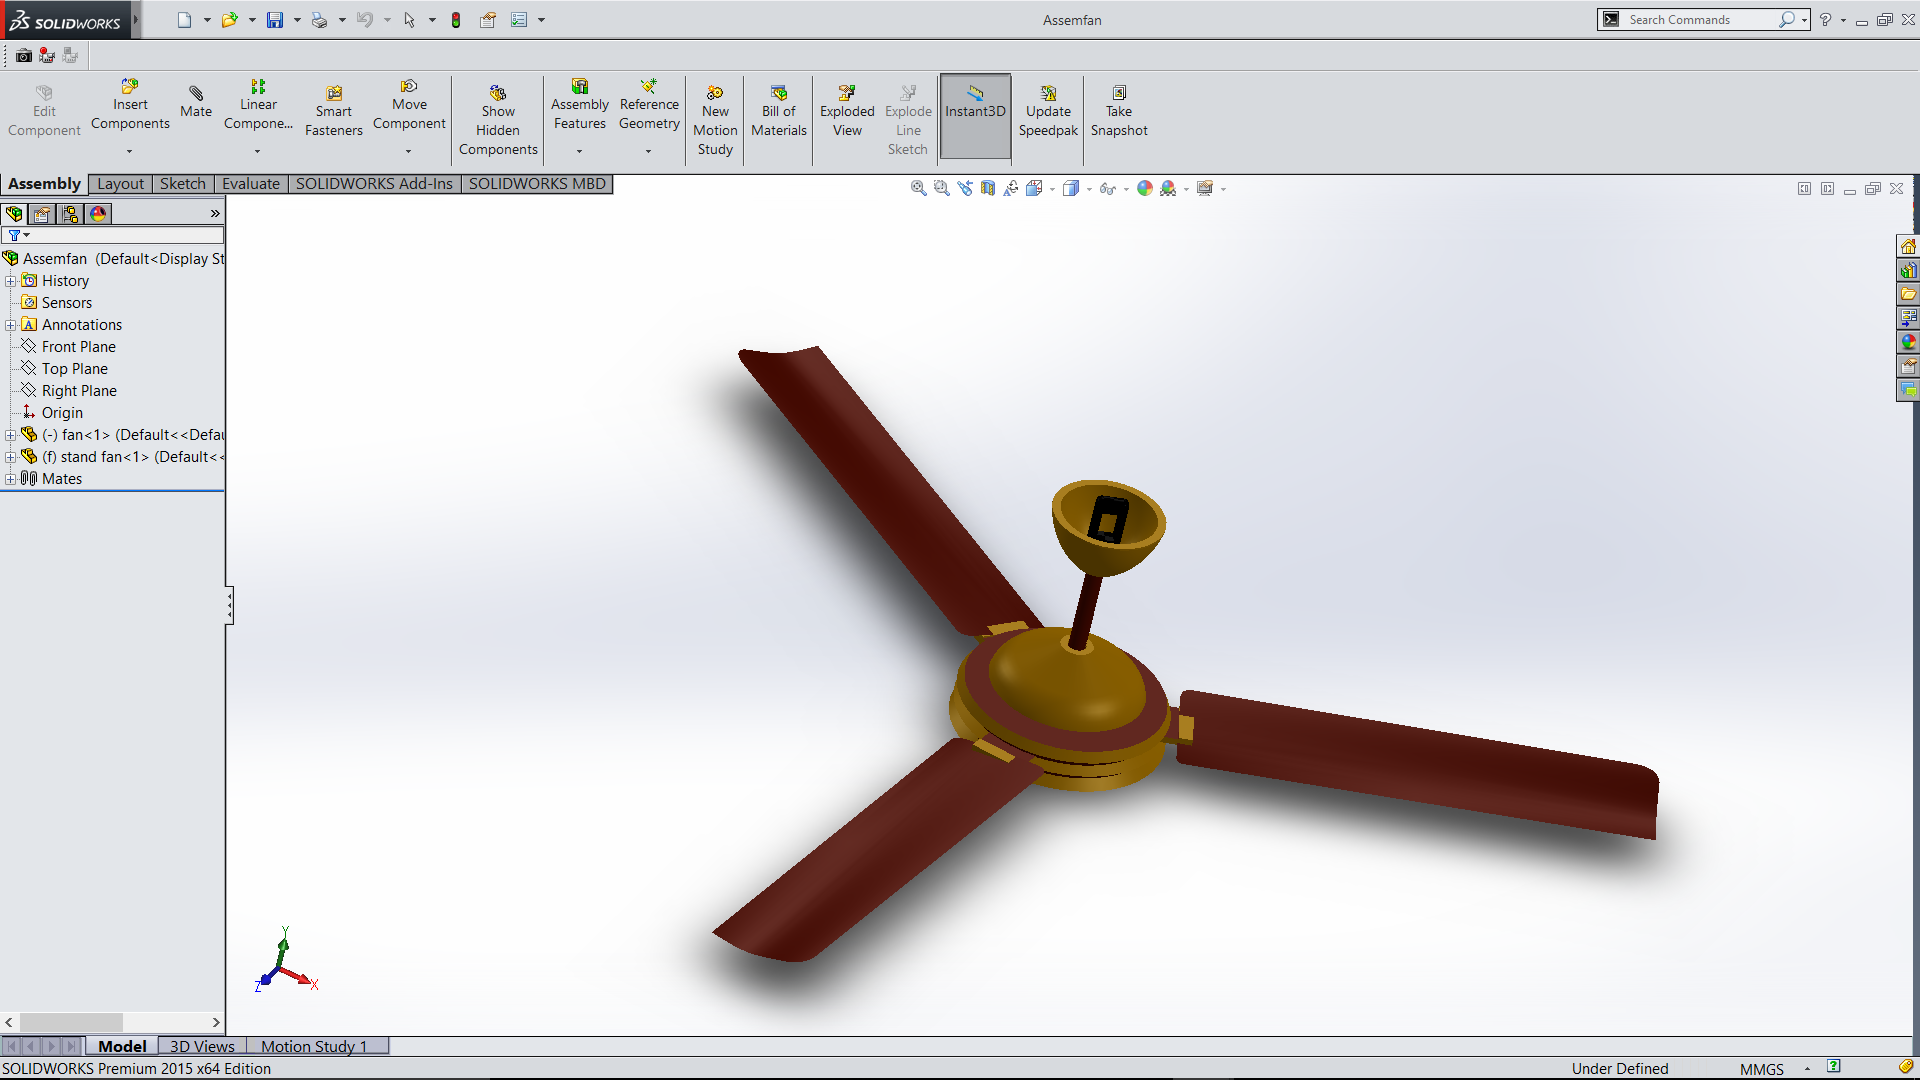The height and width of the screenshot is (1080, 1920).
Task: Click the Zoom to Fit icon
Action: pos(918,188)
